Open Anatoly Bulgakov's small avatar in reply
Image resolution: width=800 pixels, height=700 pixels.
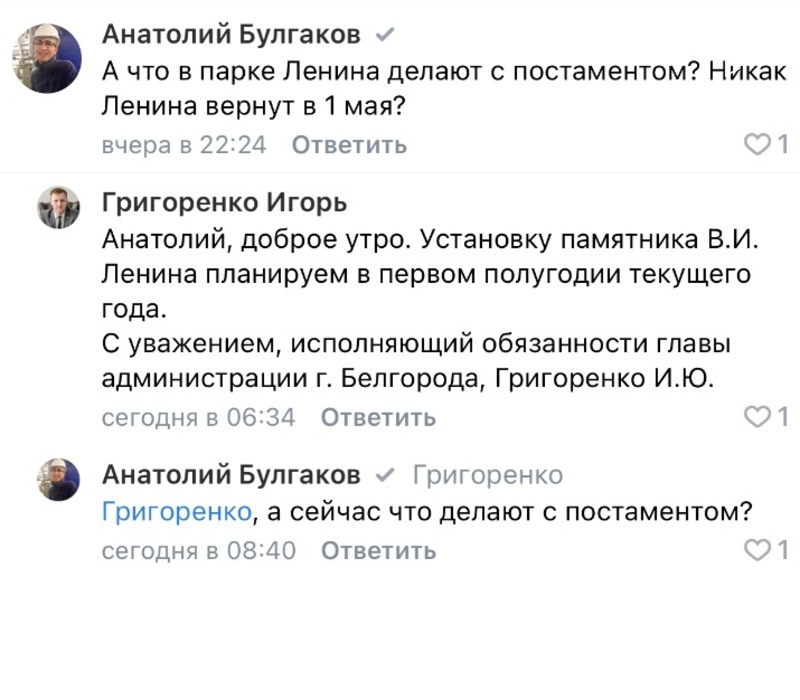(x=59, y=479)
